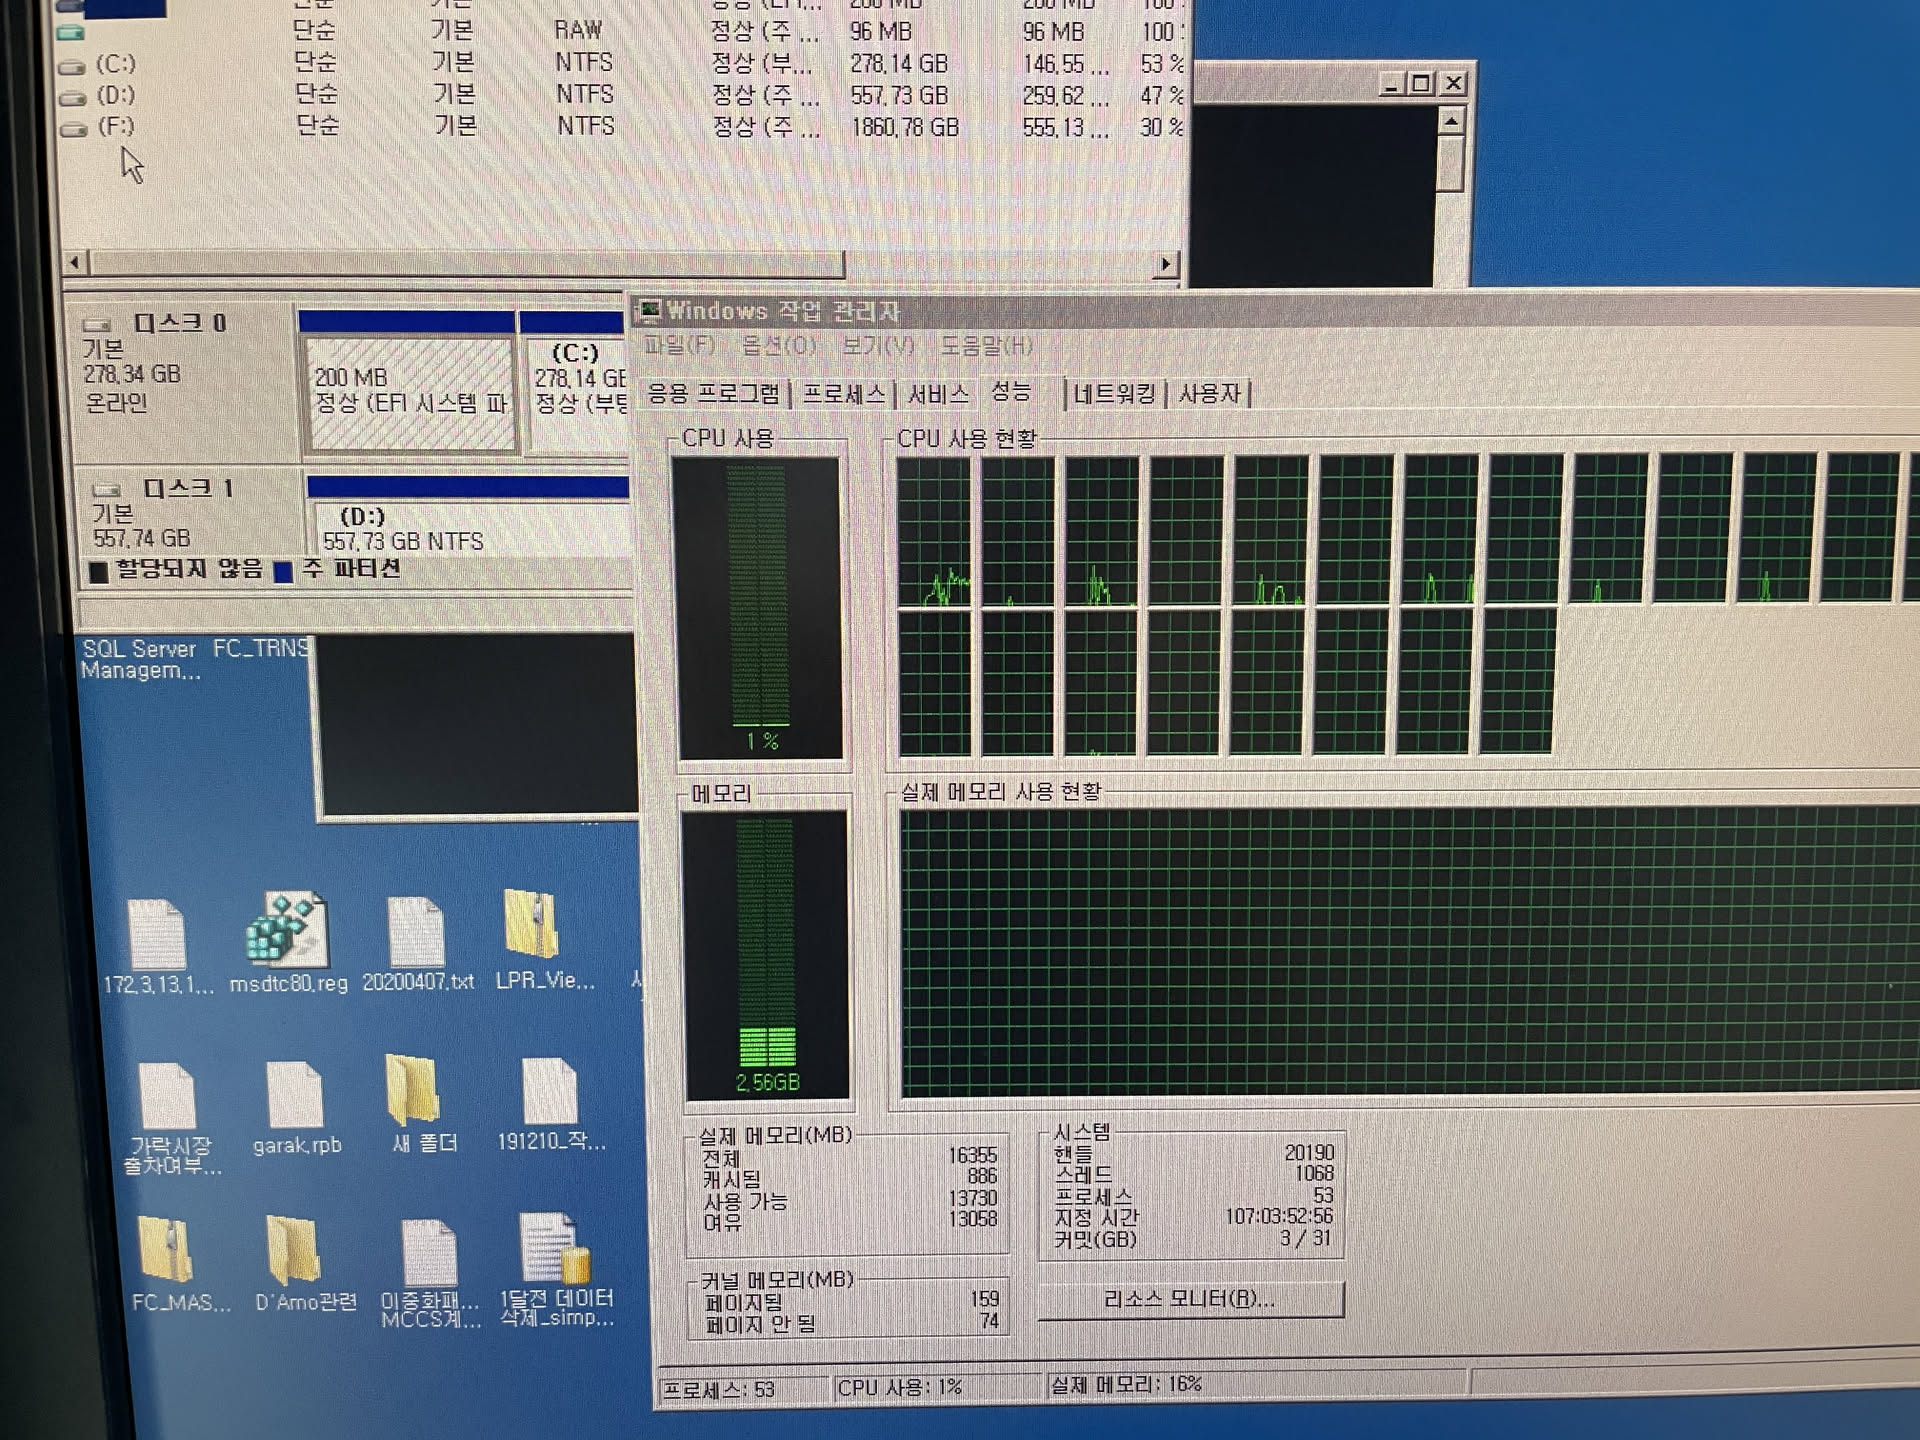Click the up arrow of the console scrollbar
1920x1440 pixels.
pos(1450,122)
